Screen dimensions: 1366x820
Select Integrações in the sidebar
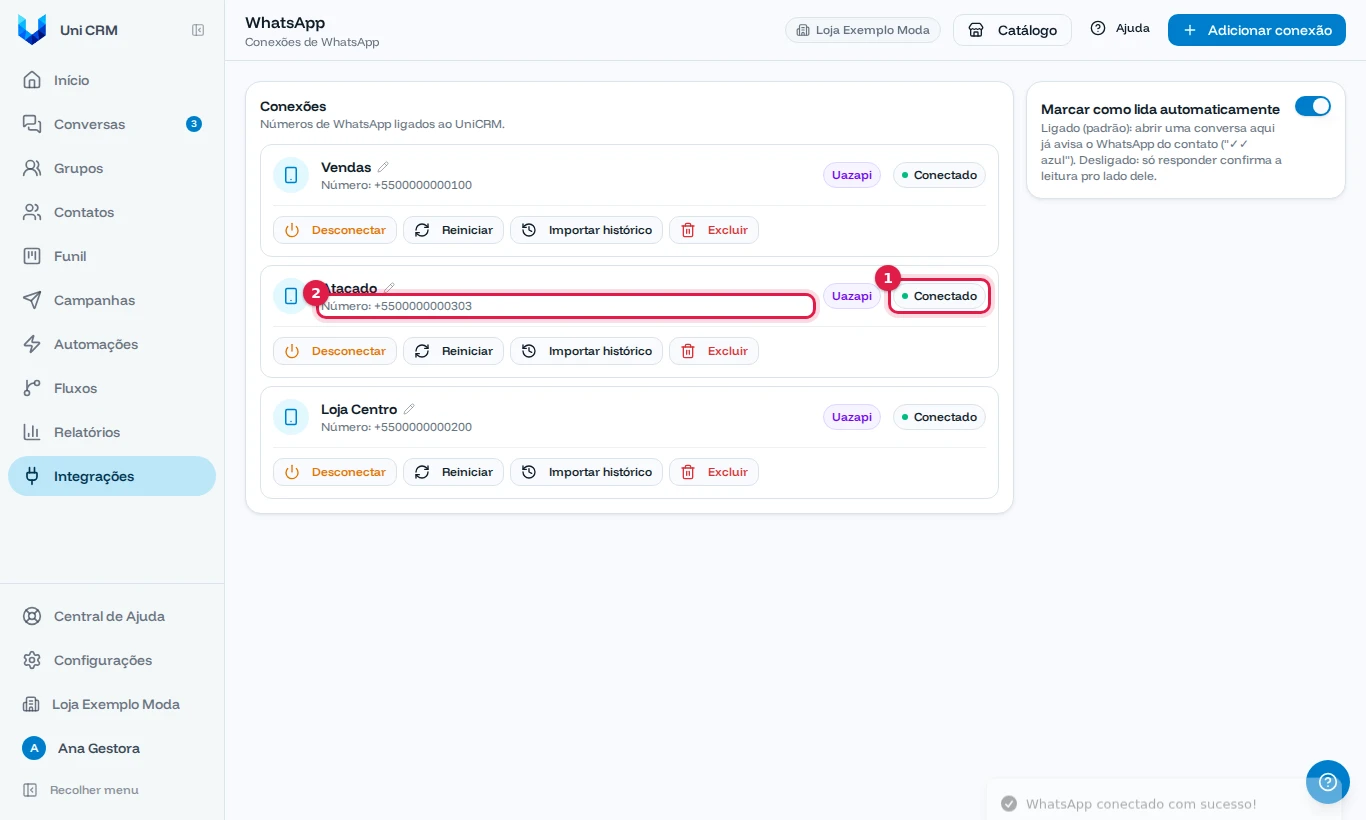(112, 476)
